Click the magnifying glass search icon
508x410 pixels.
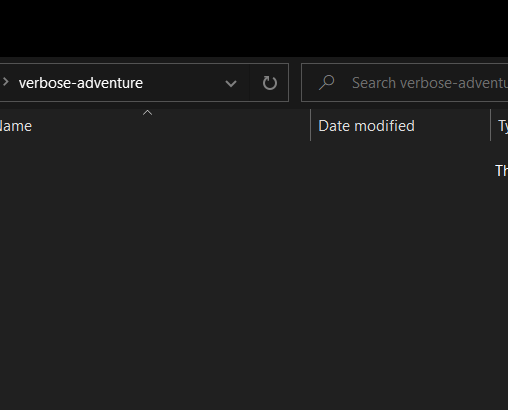coord(326,83)
